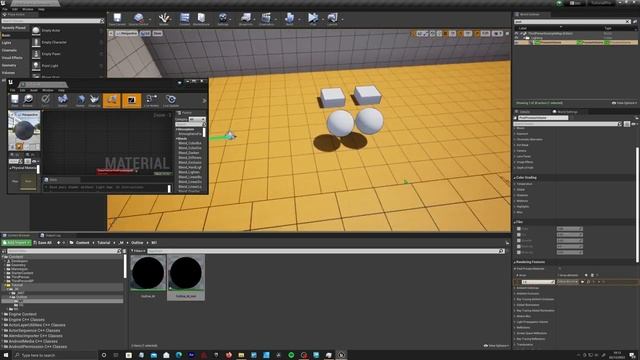This screenshot has width=640, height=360.
Task: Click Tutorial in the Content Browser breadcrumb
Action: point(104,243)
